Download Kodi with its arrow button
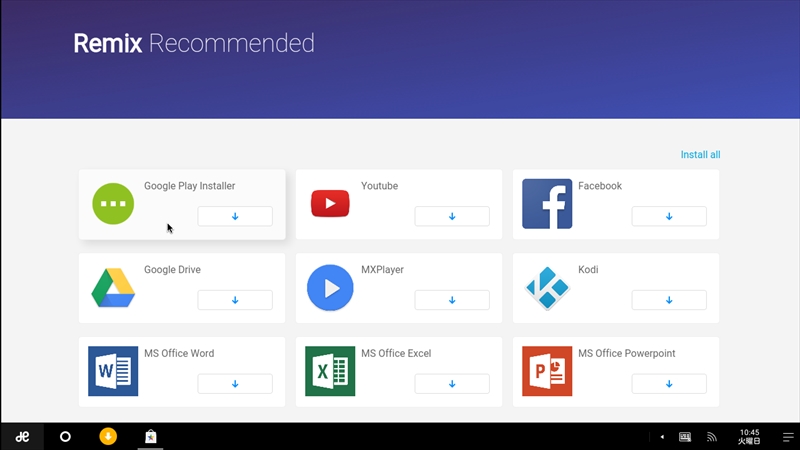The height and width of the screenshot is (450, 800). coord(669,300)
